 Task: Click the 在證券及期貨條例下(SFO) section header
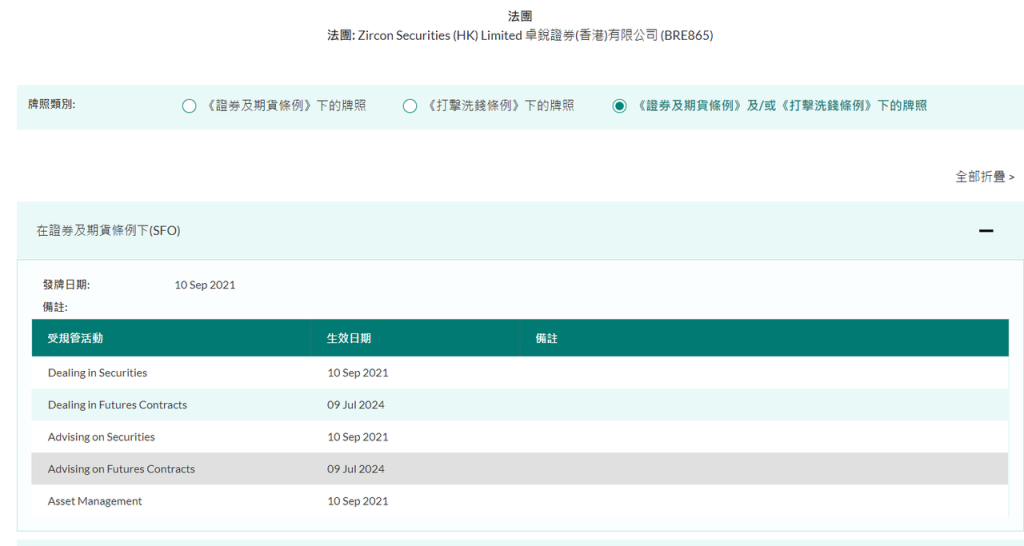point(520,231)
